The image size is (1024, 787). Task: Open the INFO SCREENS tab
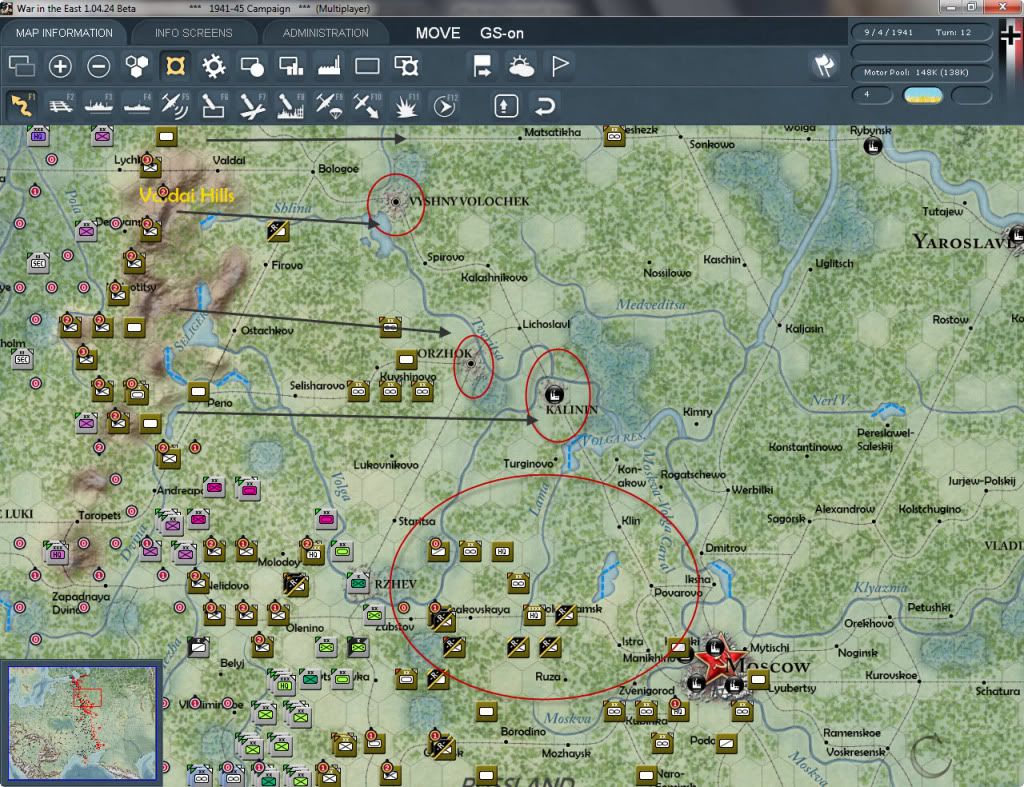pyautogui.click(x=193, y=33)
